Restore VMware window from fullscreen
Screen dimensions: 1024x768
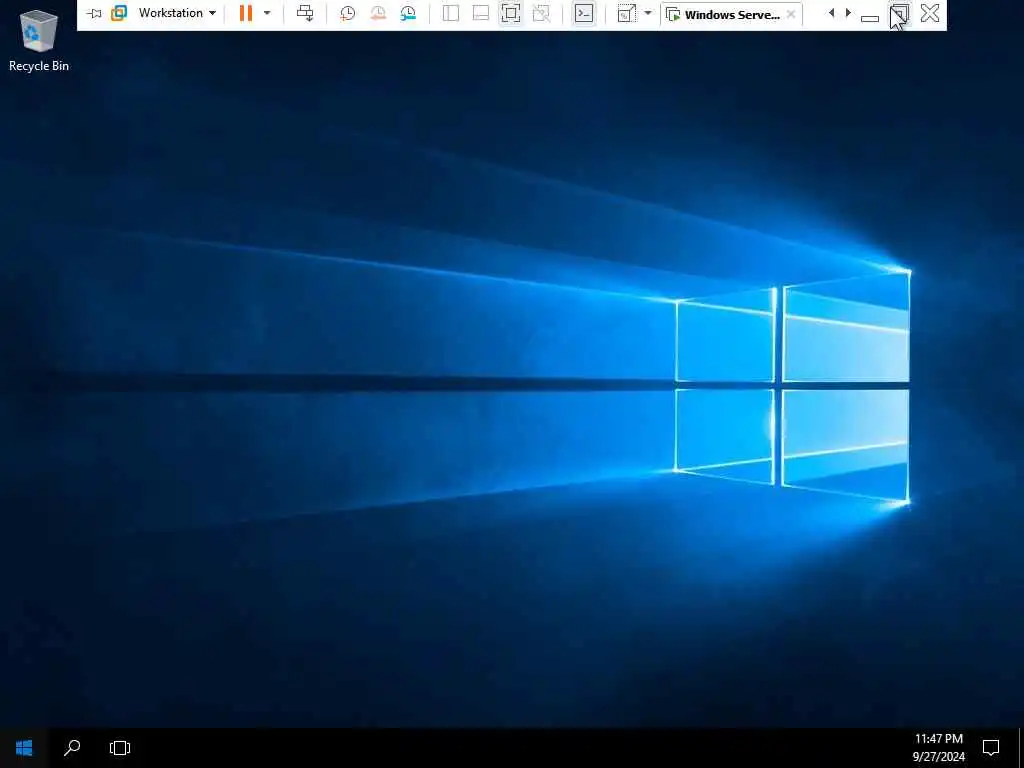tap(900, 13)
